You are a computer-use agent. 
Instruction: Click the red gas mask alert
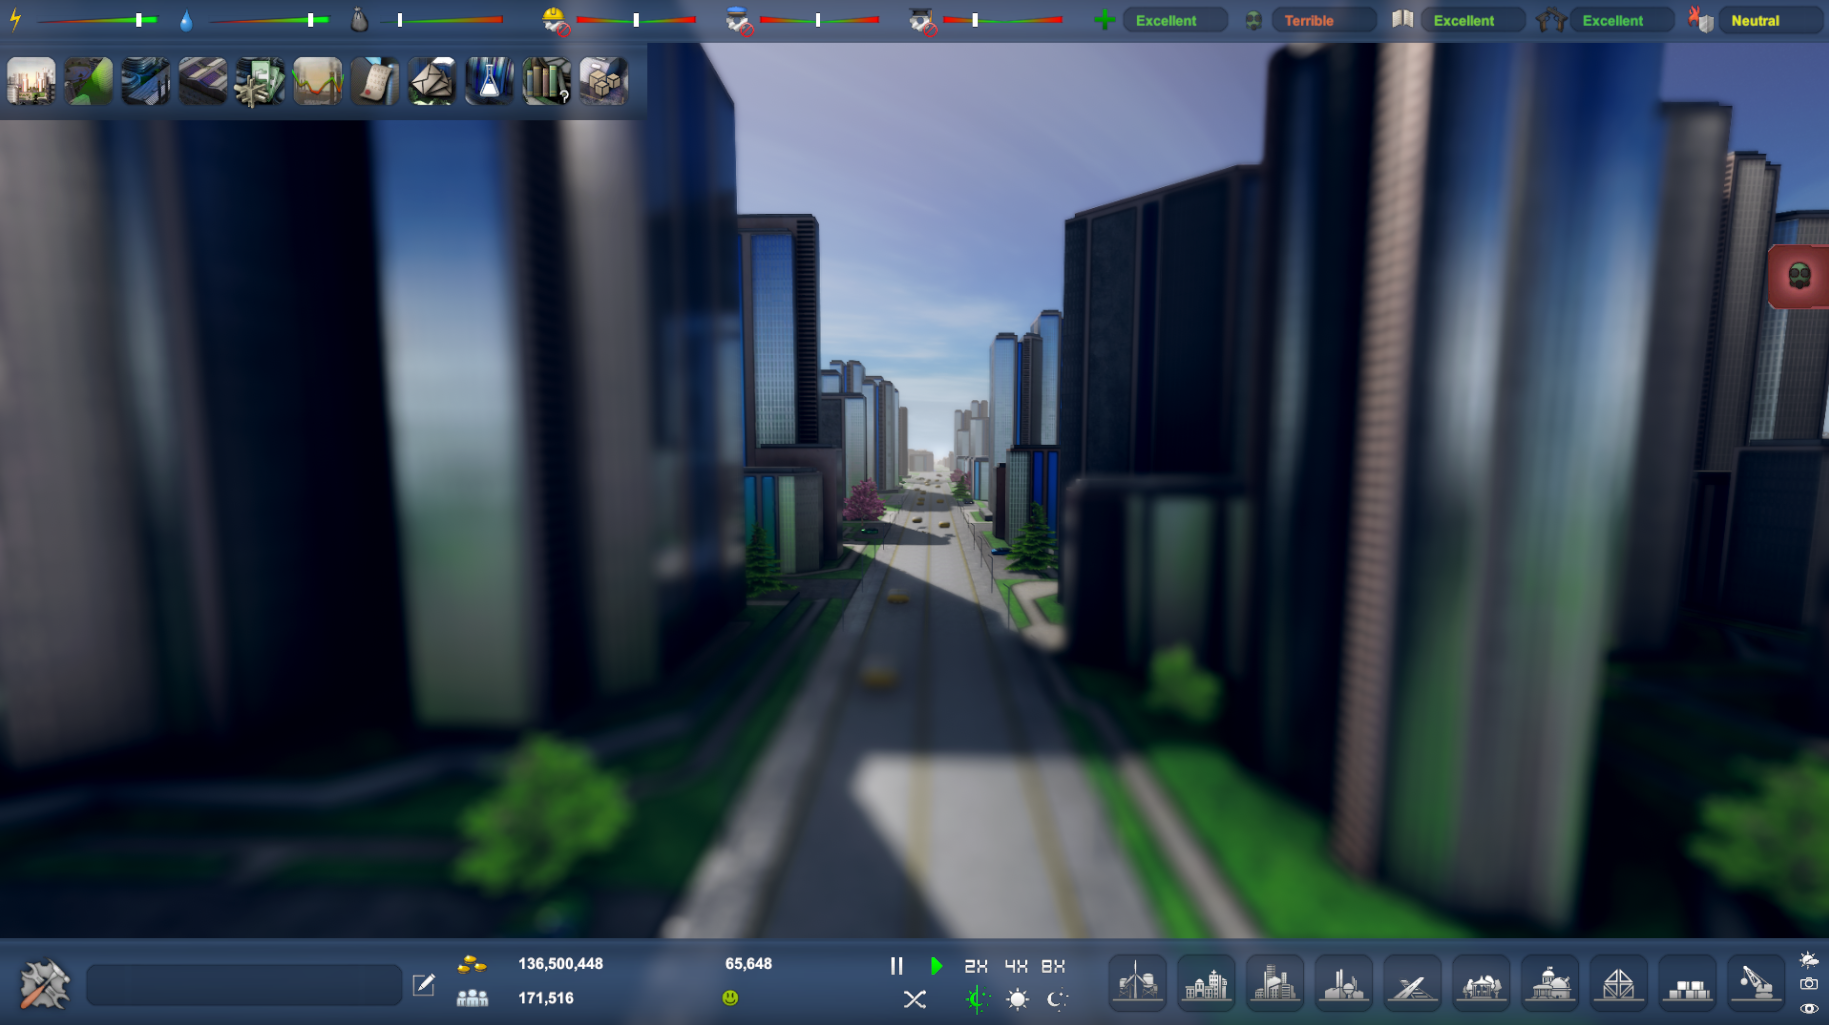point(1799,276)
